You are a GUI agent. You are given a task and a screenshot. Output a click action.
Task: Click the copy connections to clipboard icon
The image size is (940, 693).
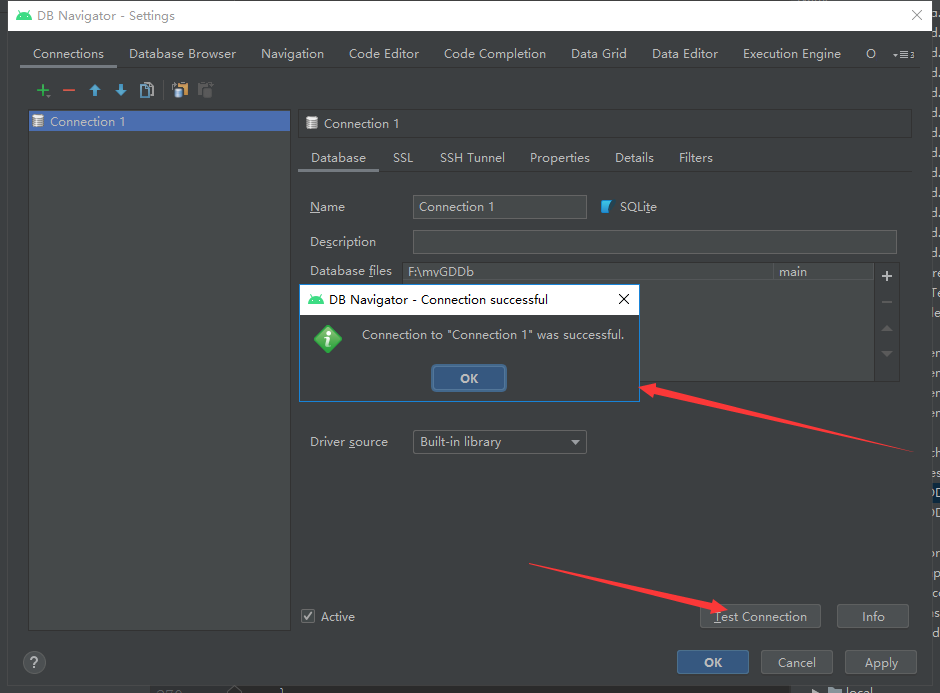(179, 90)
